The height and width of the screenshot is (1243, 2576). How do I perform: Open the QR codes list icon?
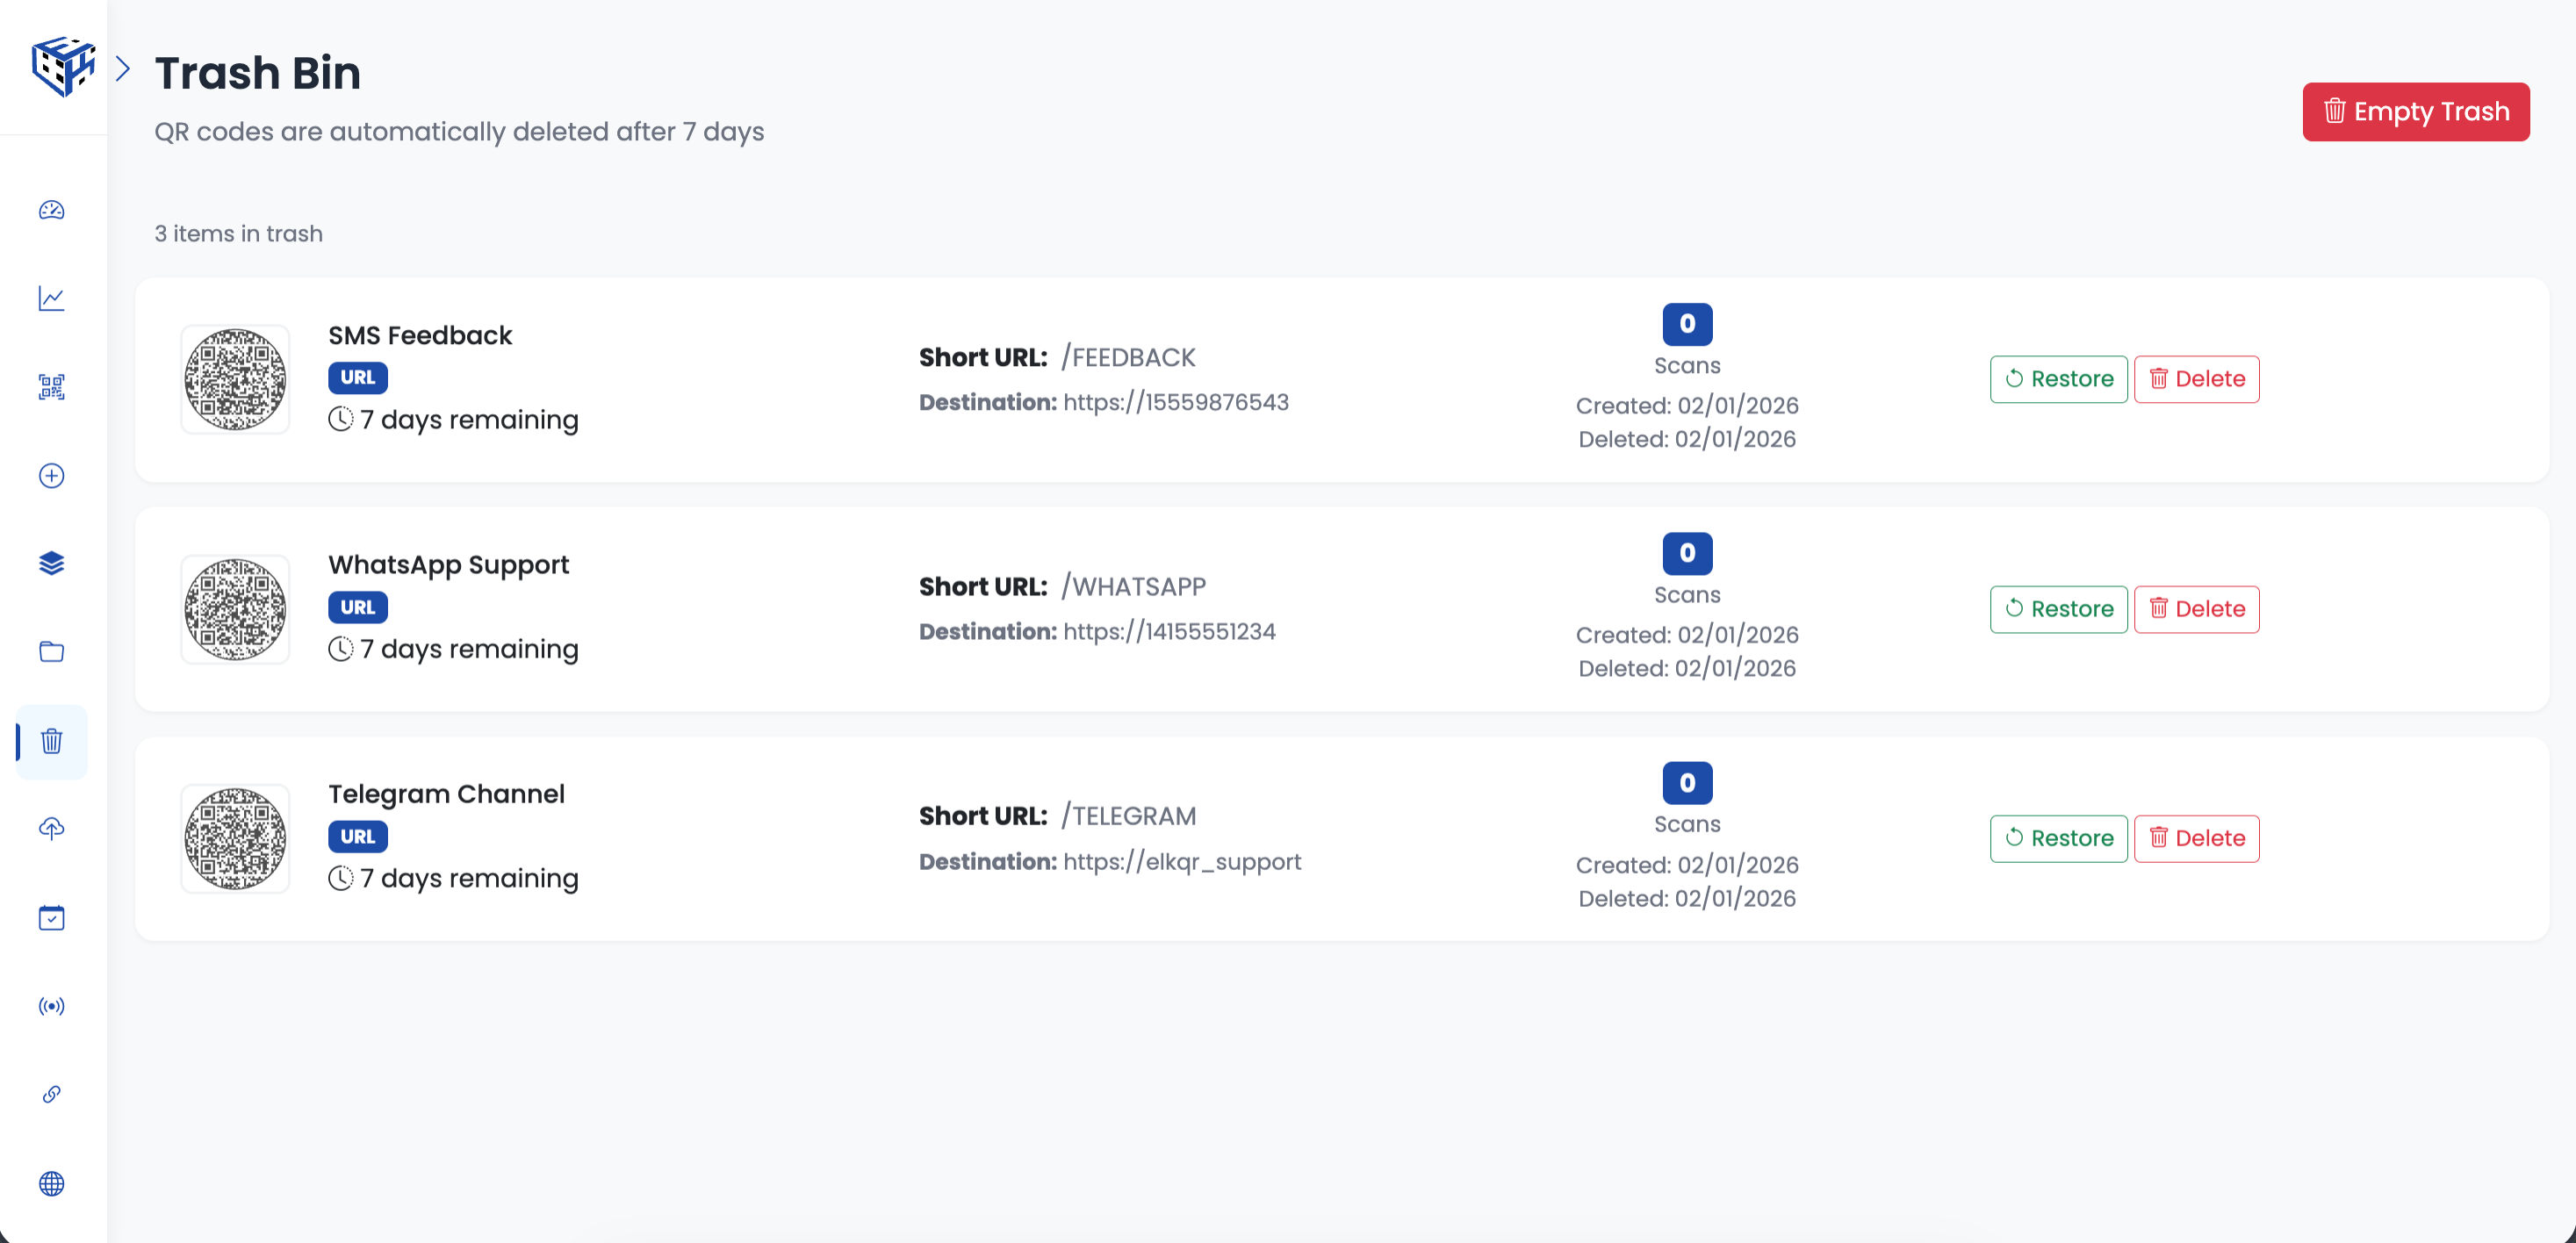(52, 387)
